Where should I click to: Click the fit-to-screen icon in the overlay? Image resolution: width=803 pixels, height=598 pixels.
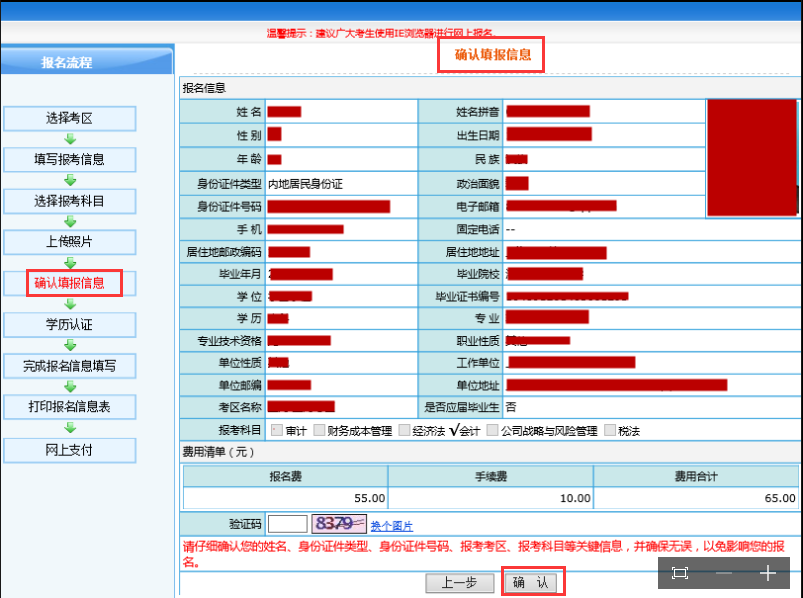[x=680, y=573]
